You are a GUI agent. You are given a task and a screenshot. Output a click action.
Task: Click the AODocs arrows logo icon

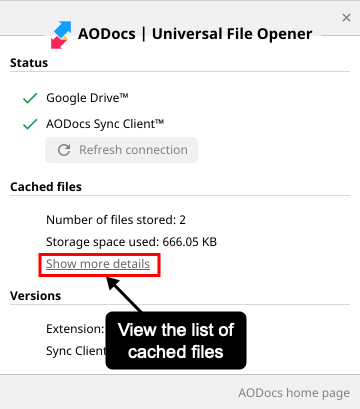(61, 35)
